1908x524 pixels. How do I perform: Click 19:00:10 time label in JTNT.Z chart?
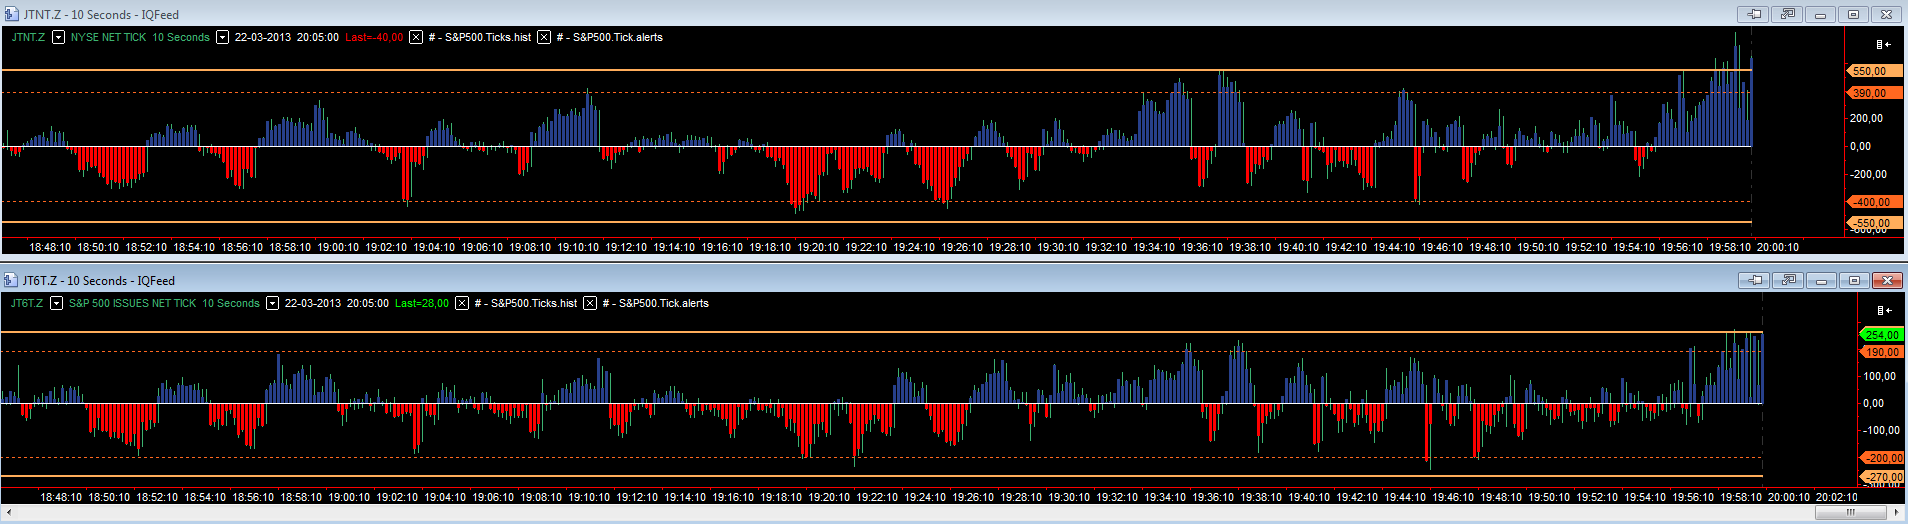coord(338,247)
